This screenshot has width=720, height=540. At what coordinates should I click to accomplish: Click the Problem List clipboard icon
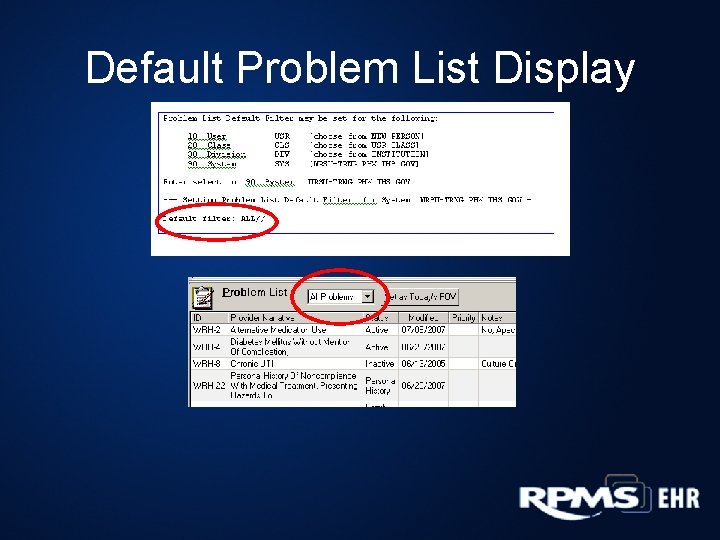[x=202, y=297]
